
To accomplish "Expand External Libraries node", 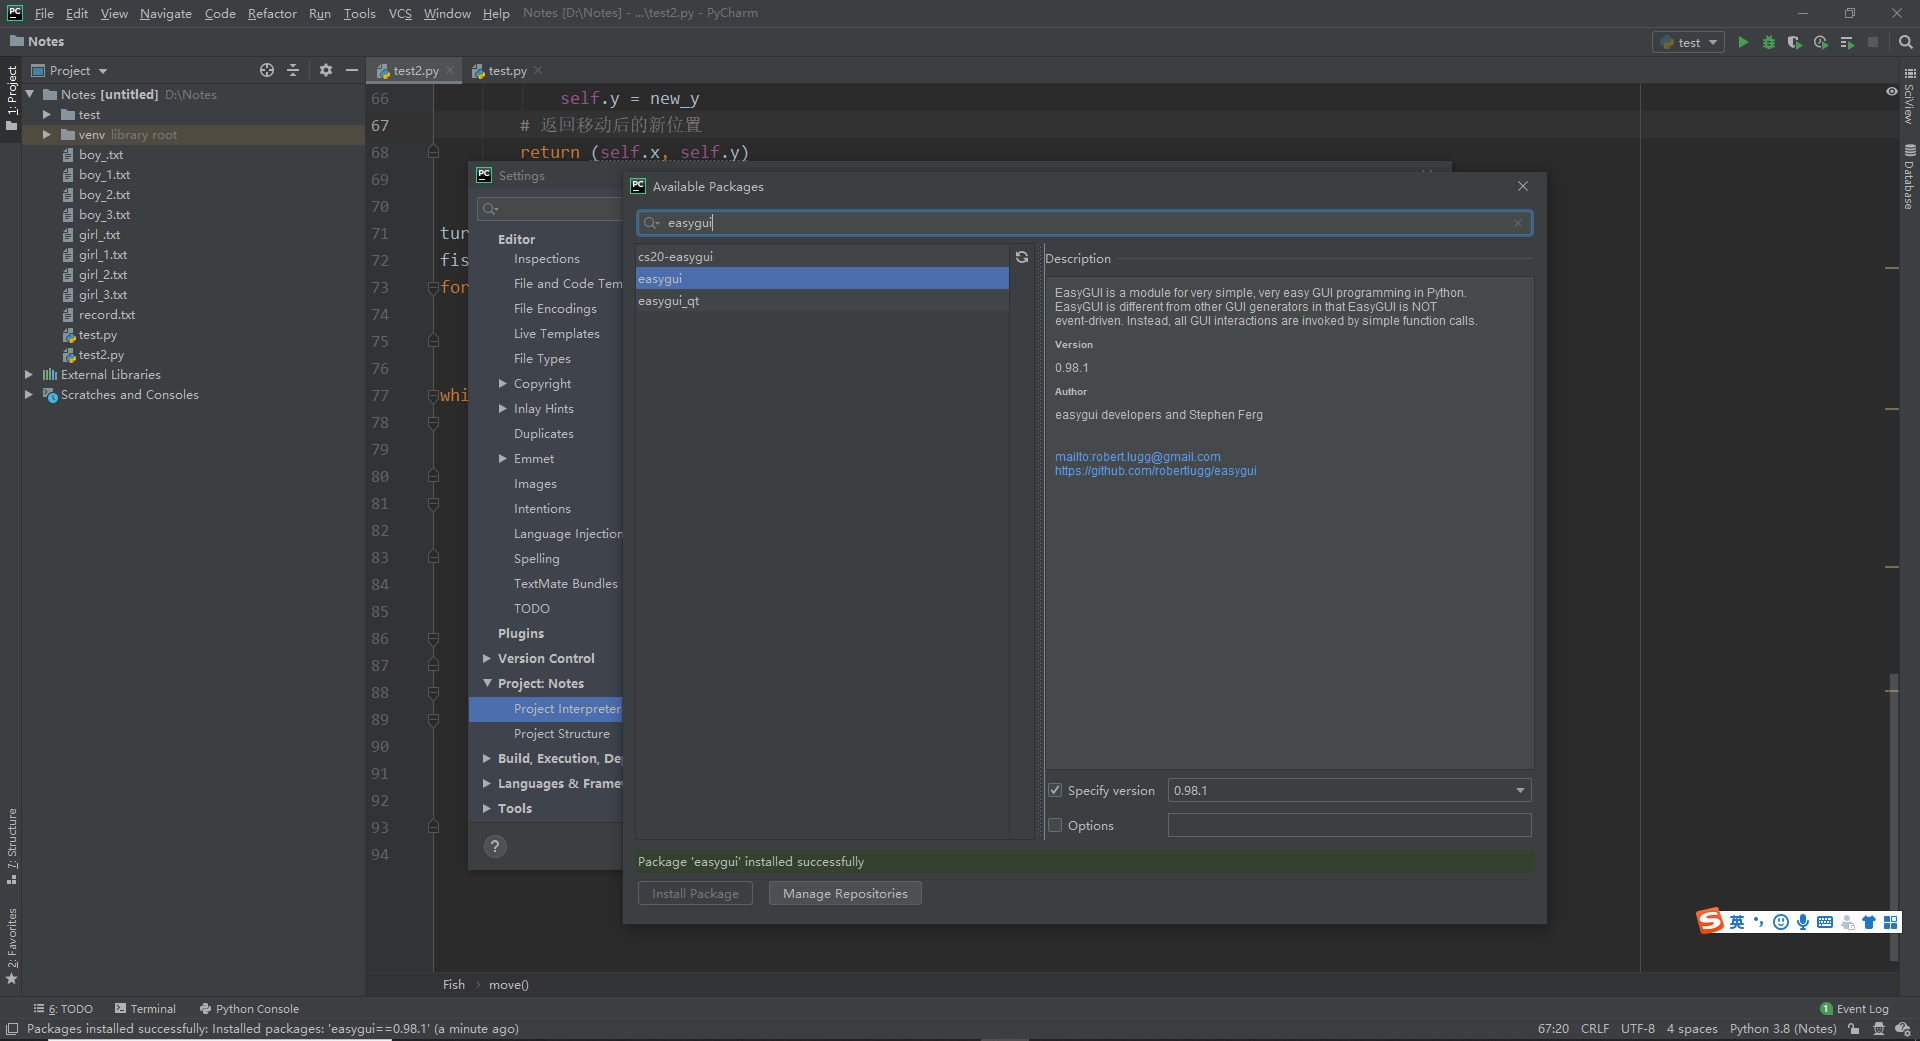I will 29,374.
